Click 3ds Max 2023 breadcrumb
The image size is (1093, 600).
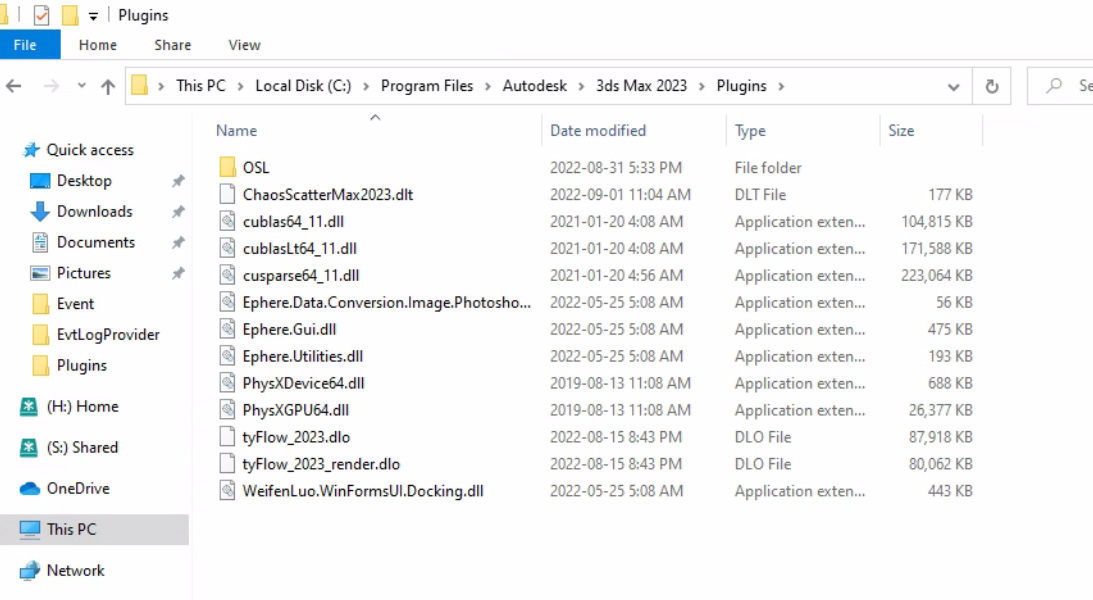[641, 86]
